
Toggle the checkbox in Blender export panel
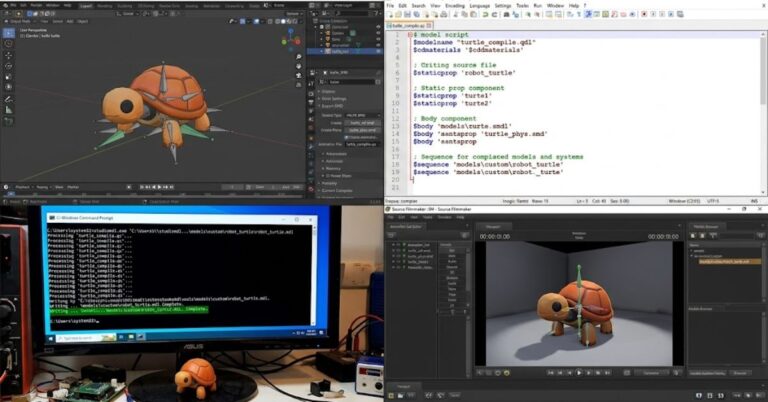(347, 137)
